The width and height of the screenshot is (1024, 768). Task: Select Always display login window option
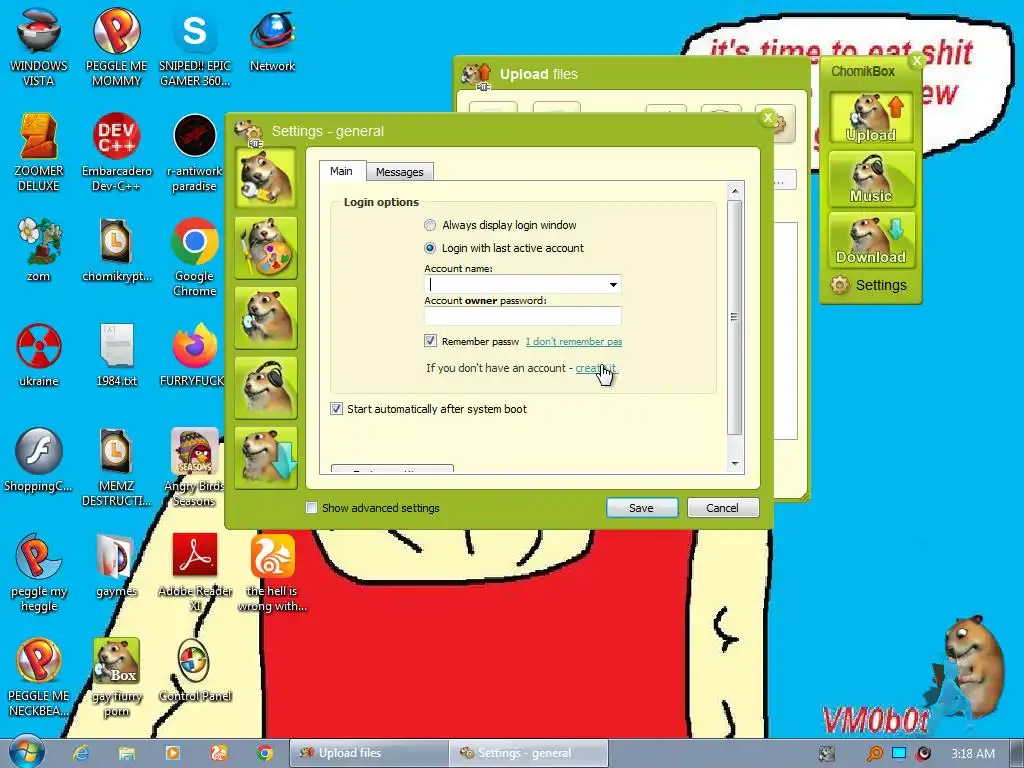pos(502,225)
